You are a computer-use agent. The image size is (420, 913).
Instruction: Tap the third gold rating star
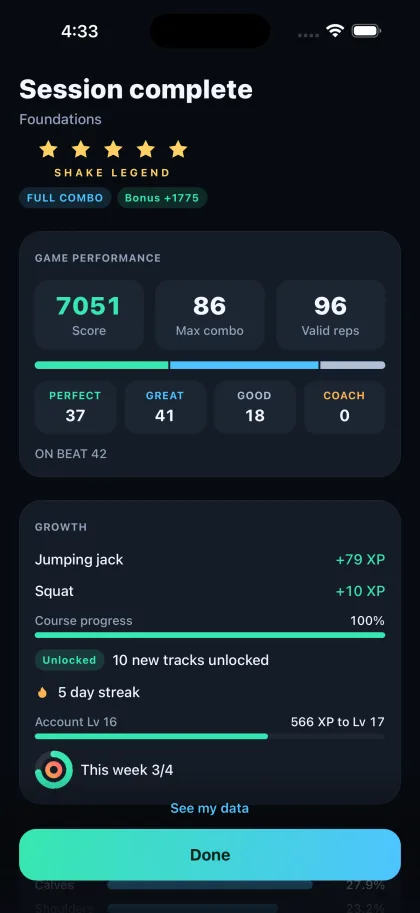point(113,150)
